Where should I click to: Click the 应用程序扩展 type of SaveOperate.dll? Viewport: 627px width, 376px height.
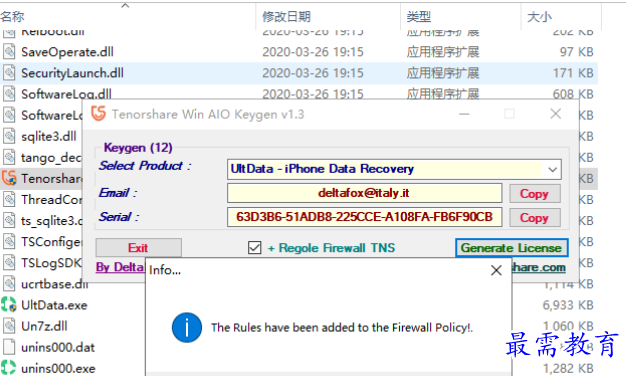click(x=443, y=52)
